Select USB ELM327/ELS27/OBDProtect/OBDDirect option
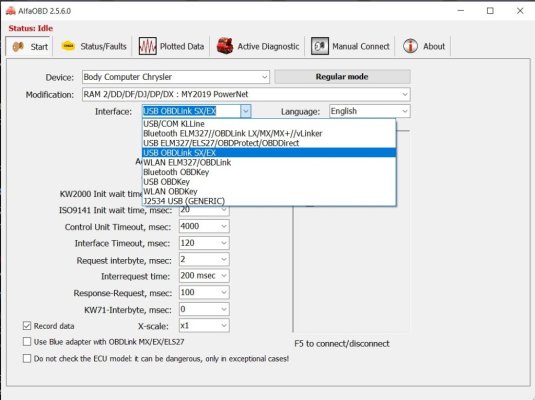This screenshot has width=535, height=400. [x=269, y=143]
